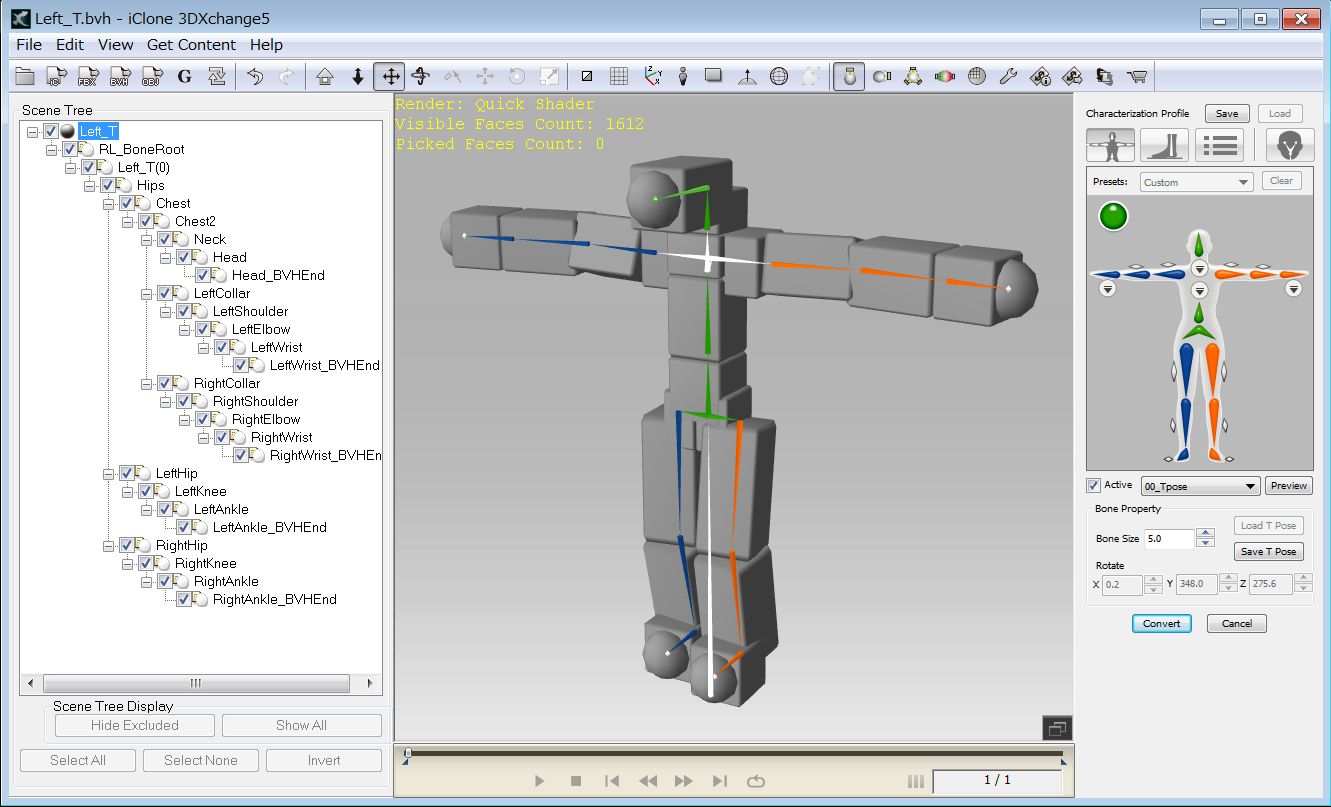
Task: Open the Presets Custom dropdown
Action: 1197,182
